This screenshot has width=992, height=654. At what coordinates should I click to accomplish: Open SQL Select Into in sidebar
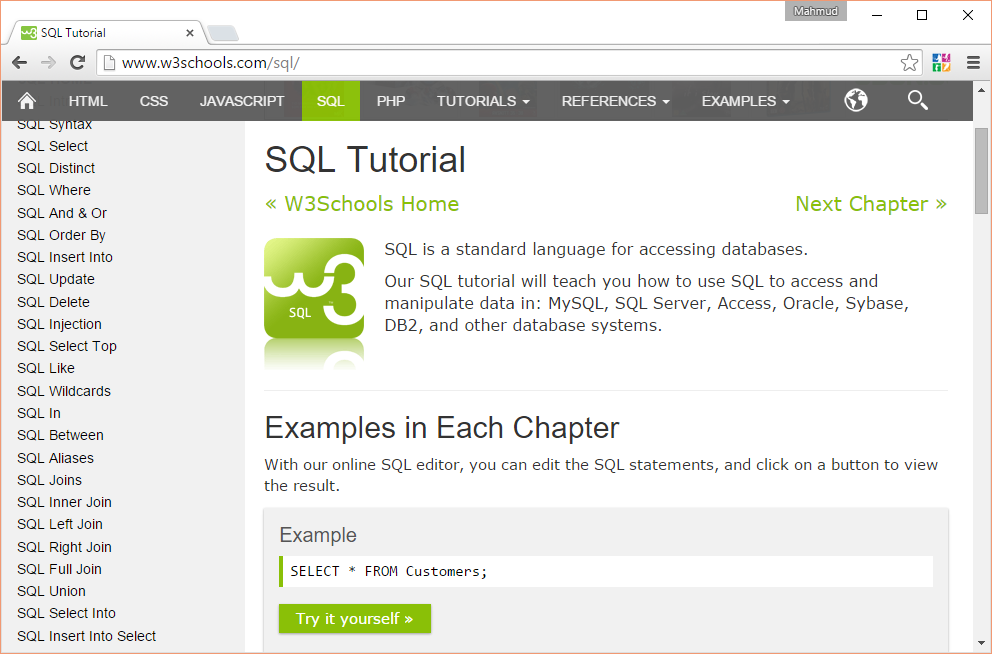(x=66, y=614)
